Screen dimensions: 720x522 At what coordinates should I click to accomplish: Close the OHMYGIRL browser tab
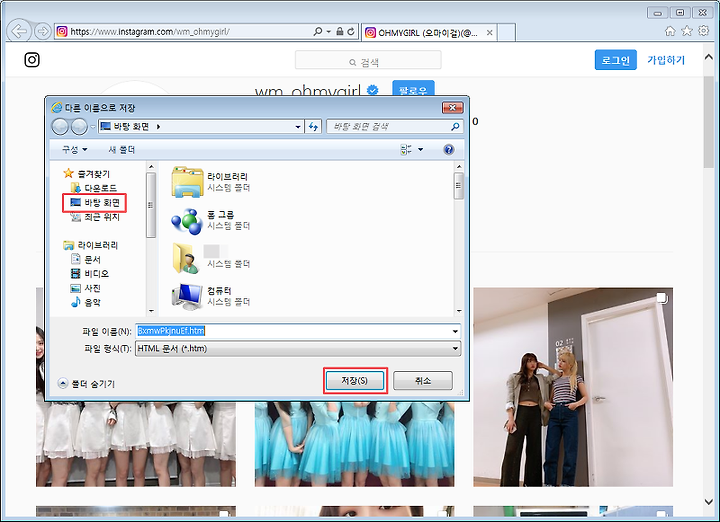point(489,33)
